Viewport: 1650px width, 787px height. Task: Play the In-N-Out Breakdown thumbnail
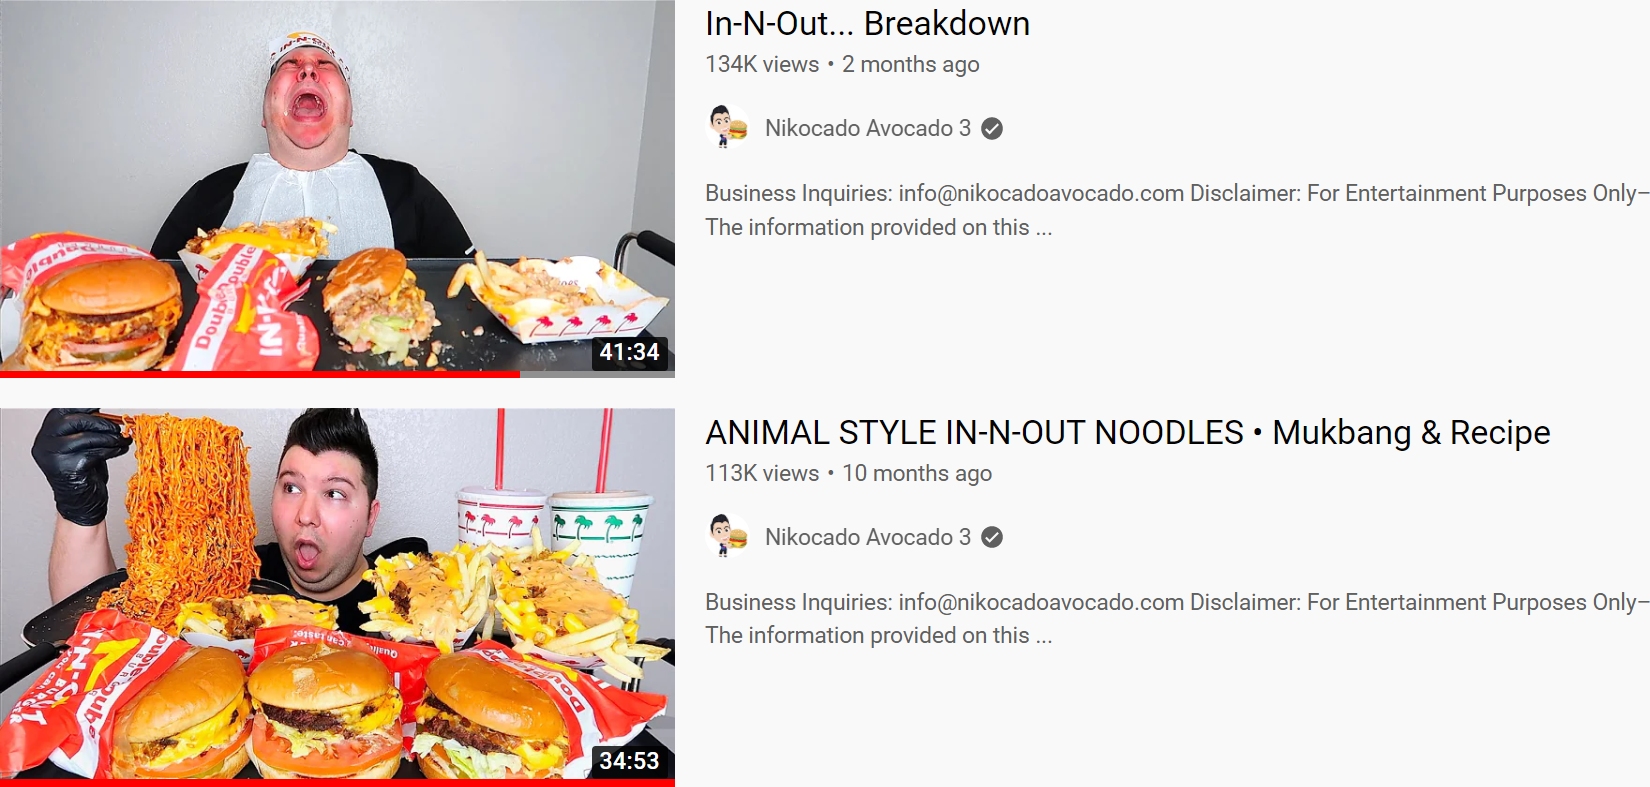(x=337, y=186)
